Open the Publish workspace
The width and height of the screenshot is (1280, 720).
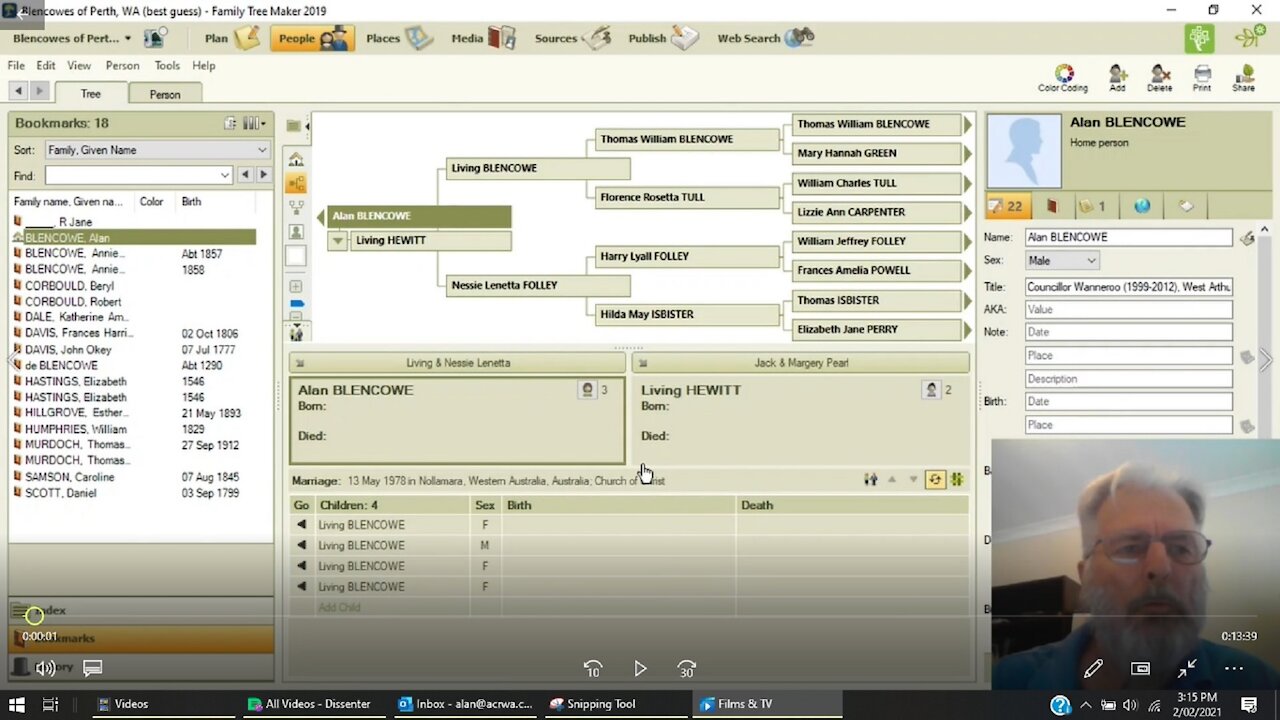663,38
